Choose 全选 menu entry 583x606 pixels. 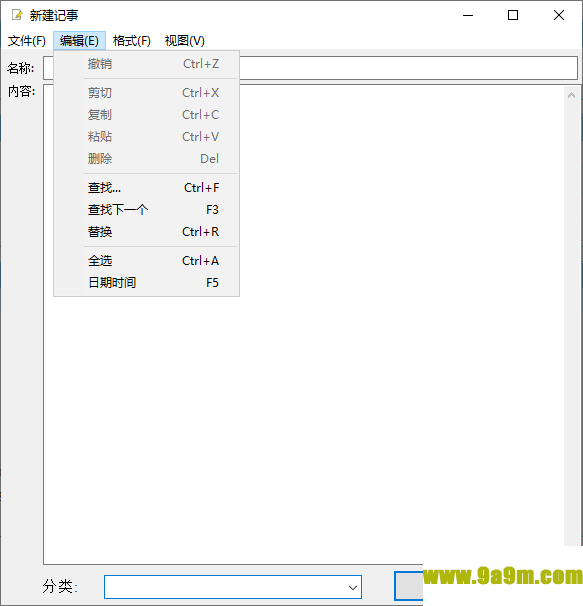[147, 261]
